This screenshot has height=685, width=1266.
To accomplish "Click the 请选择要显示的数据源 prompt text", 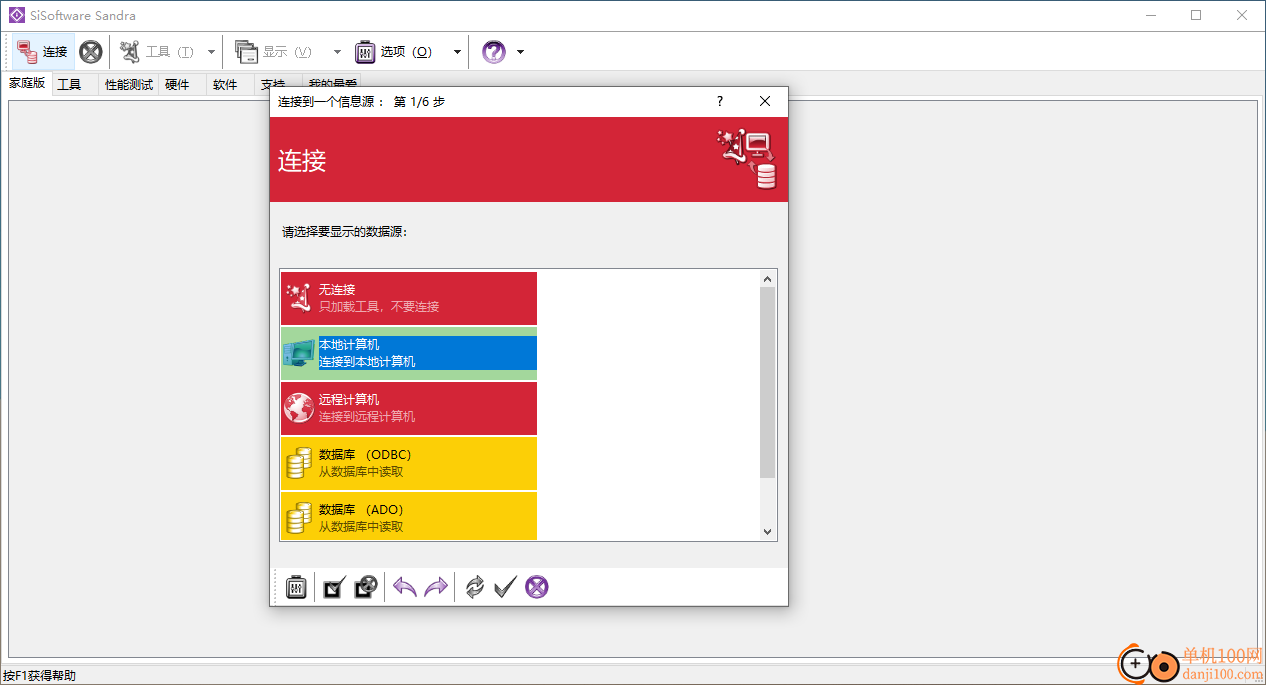I will tap(344, 232).
